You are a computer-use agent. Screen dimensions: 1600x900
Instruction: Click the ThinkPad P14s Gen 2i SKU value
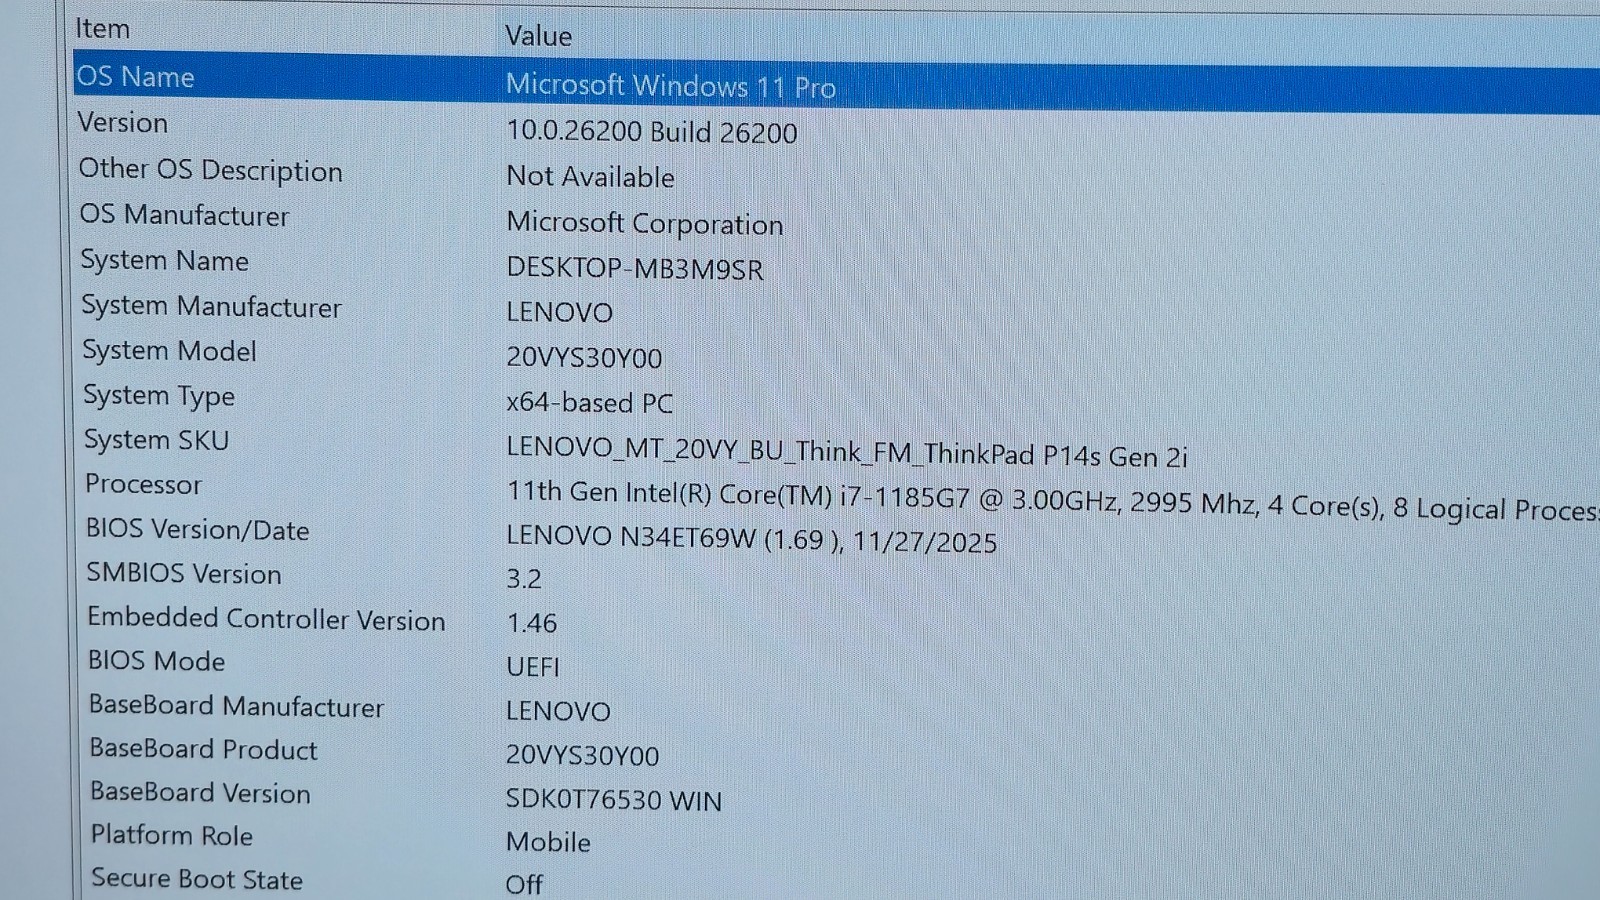pos(847,451)
